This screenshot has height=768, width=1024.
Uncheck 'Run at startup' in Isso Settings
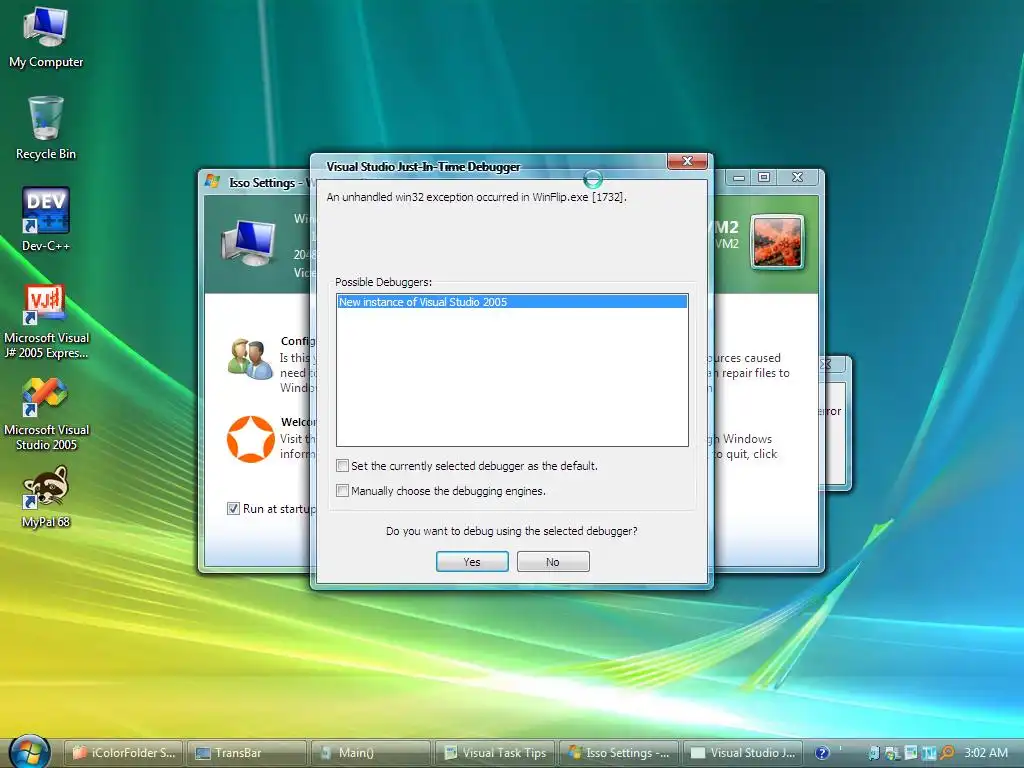click(x=233, y=508)
